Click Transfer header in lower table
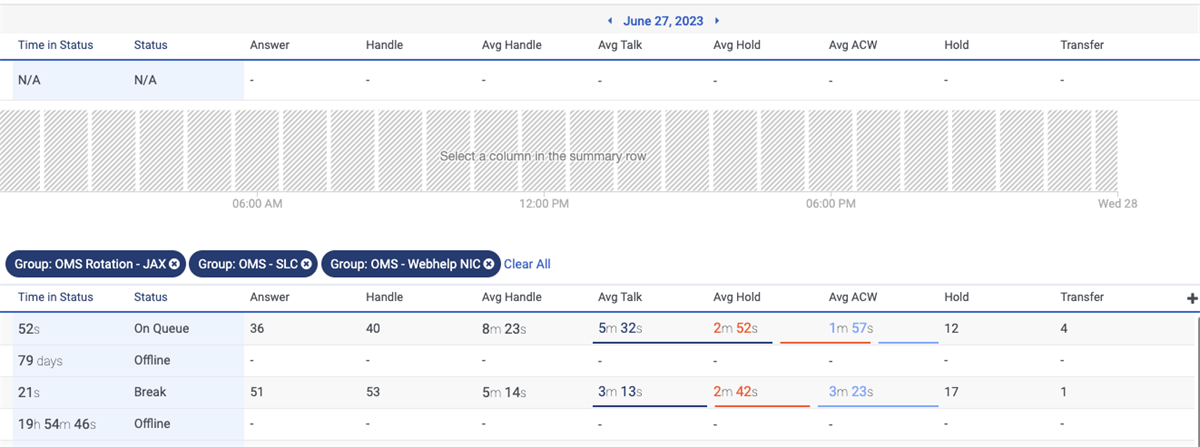The width and height of the screenshot is (1200, 447). [x=1082, y=297]
